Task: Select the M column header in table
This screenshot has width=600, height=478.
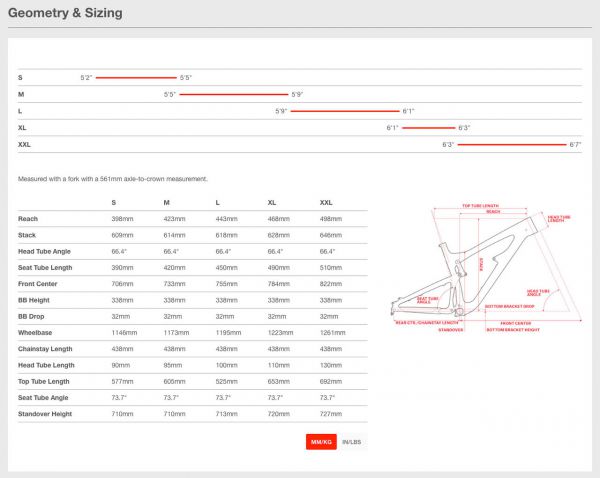Action: [x=166, y=203]
